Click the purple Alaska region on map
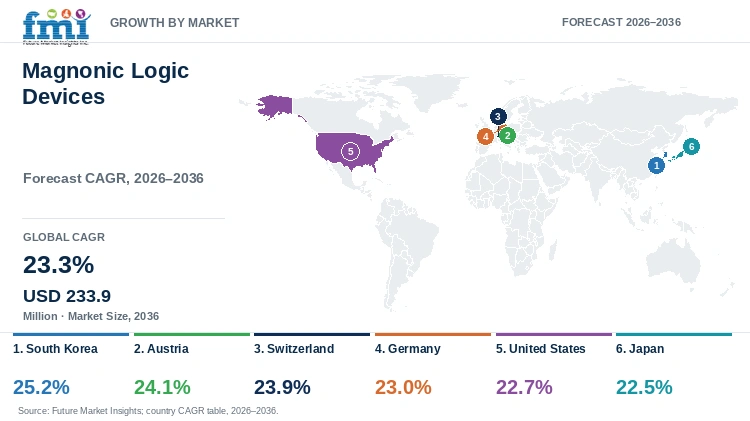This screenshot has height=421, width=750. tap(276, 106)
